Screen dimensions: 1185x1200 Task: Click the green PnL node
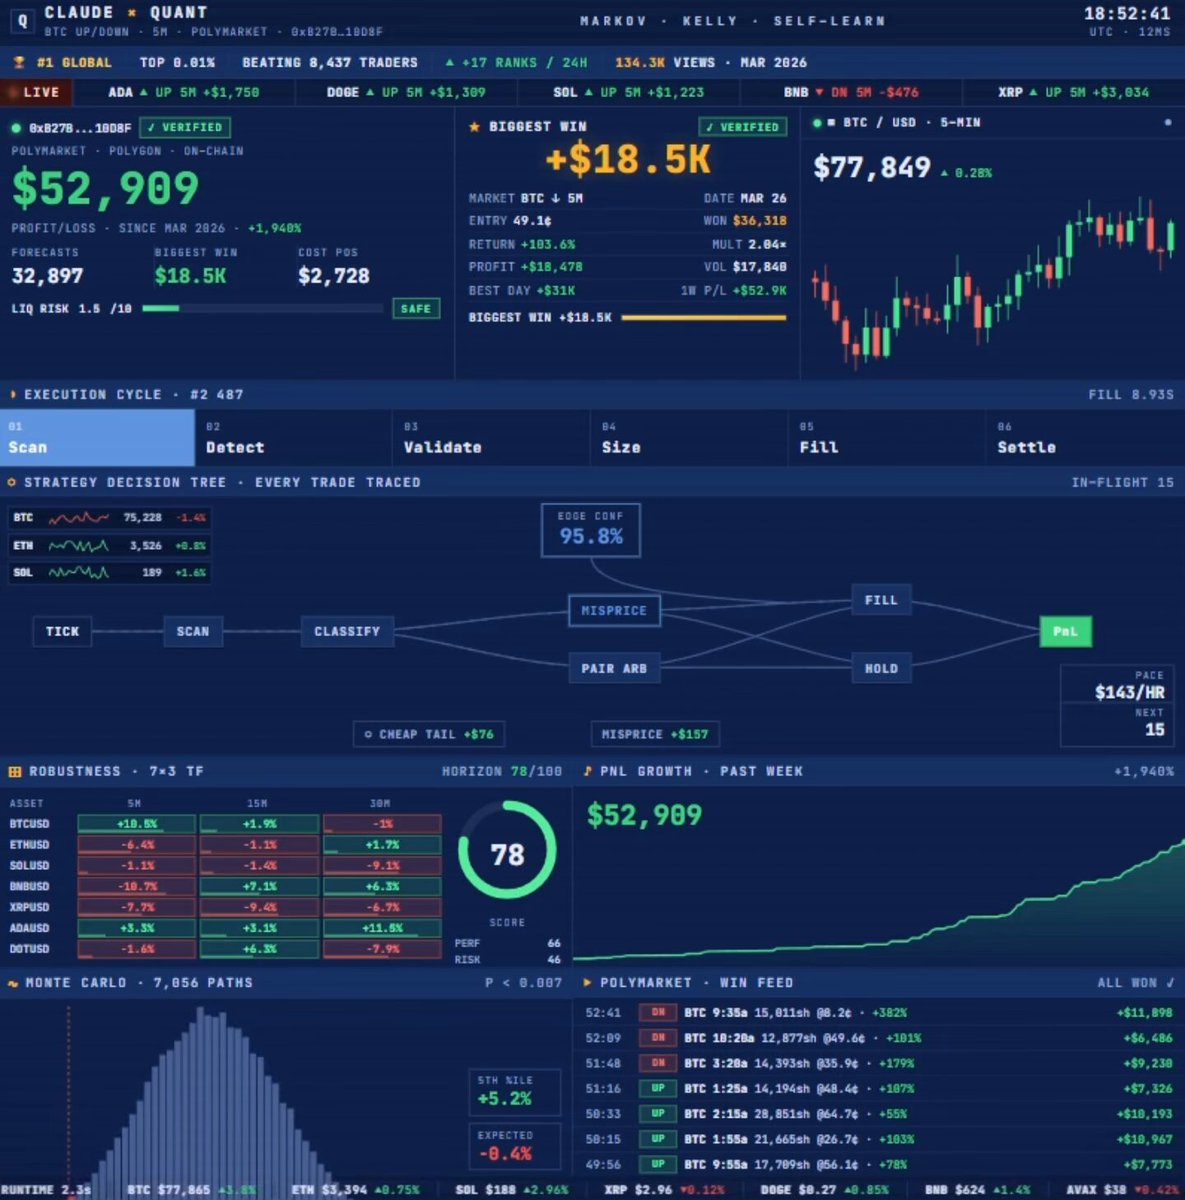coord(1065,631)
